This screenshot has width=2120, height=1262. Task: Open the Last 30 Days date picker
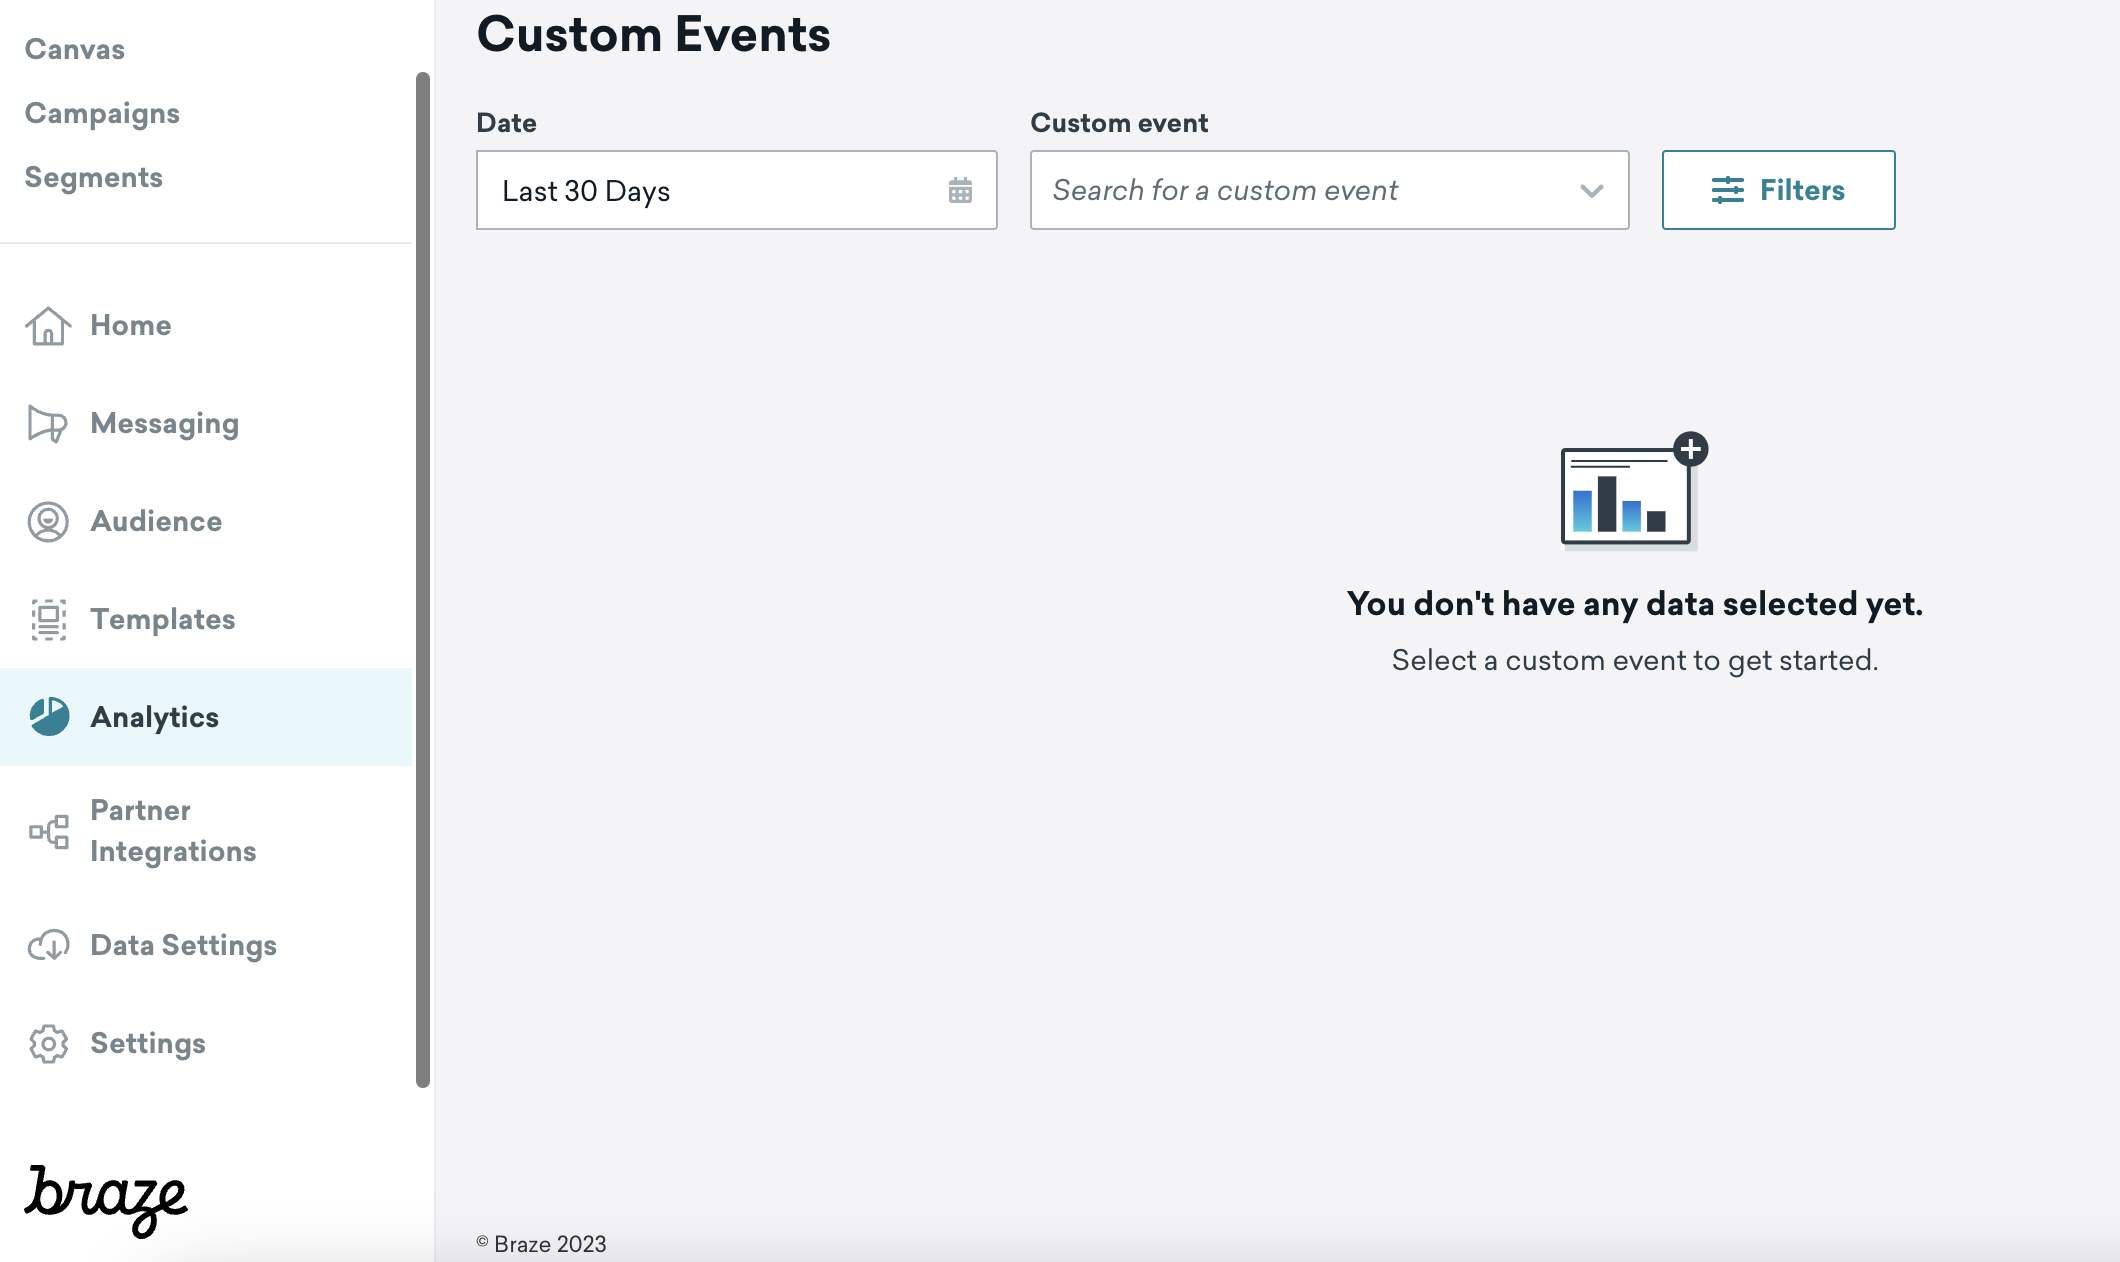point(700,190)
